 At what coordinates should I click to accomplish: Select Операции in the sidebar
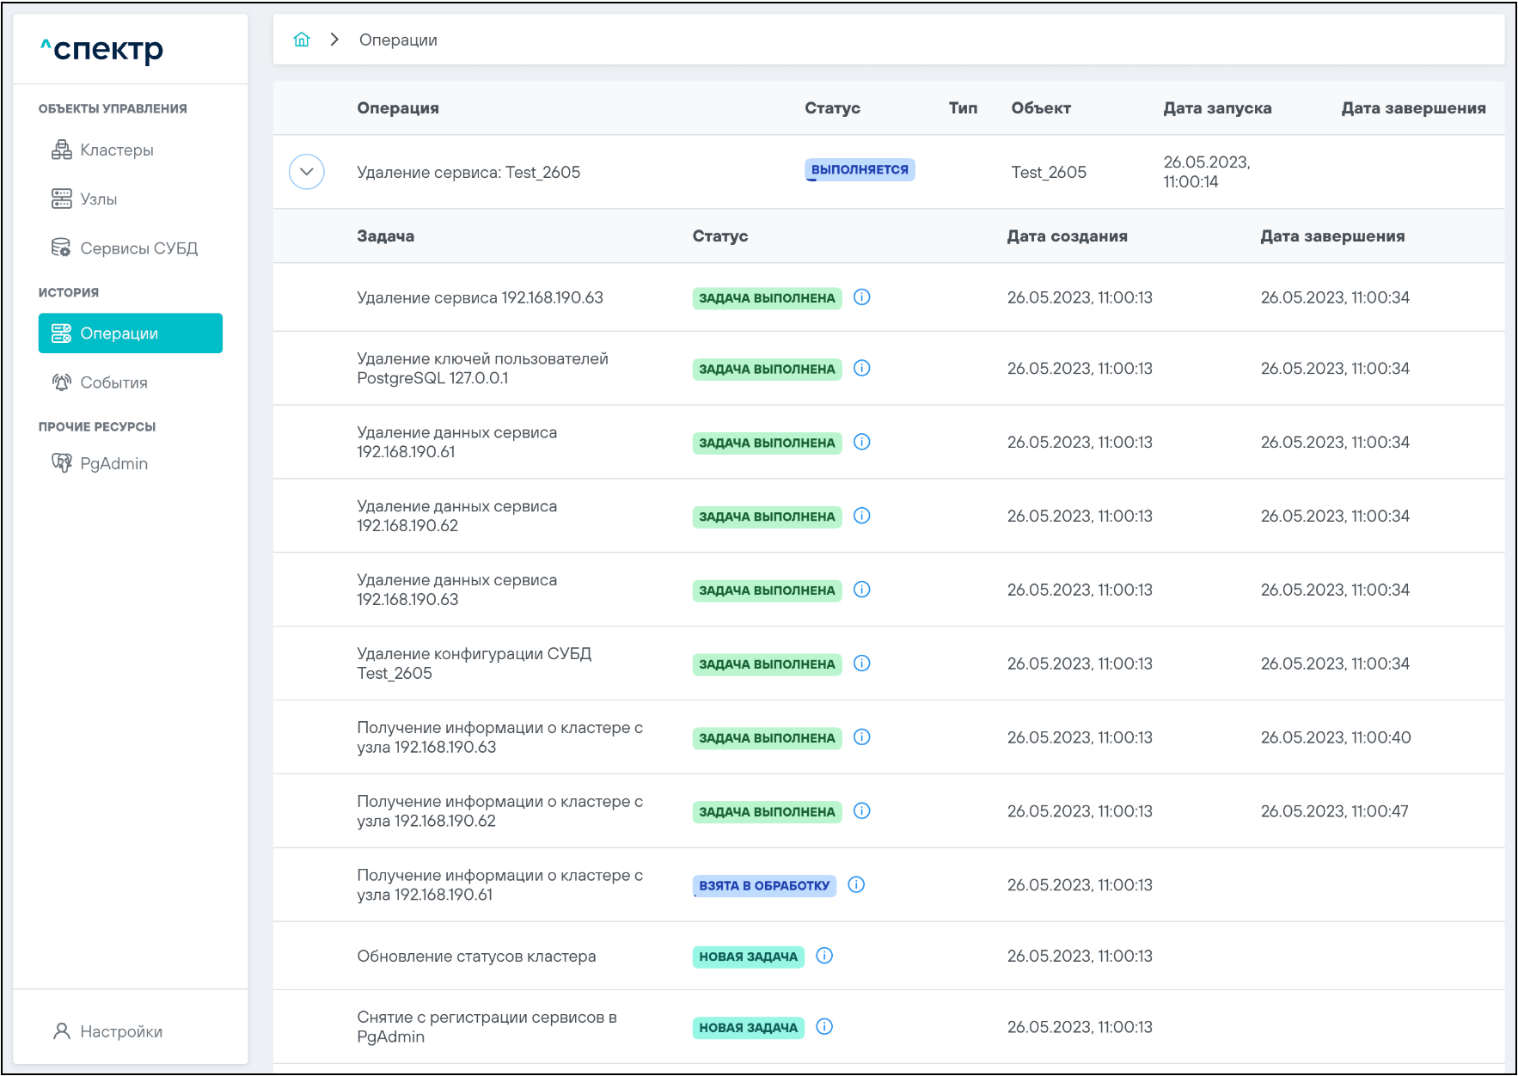[x=130, y=333]
